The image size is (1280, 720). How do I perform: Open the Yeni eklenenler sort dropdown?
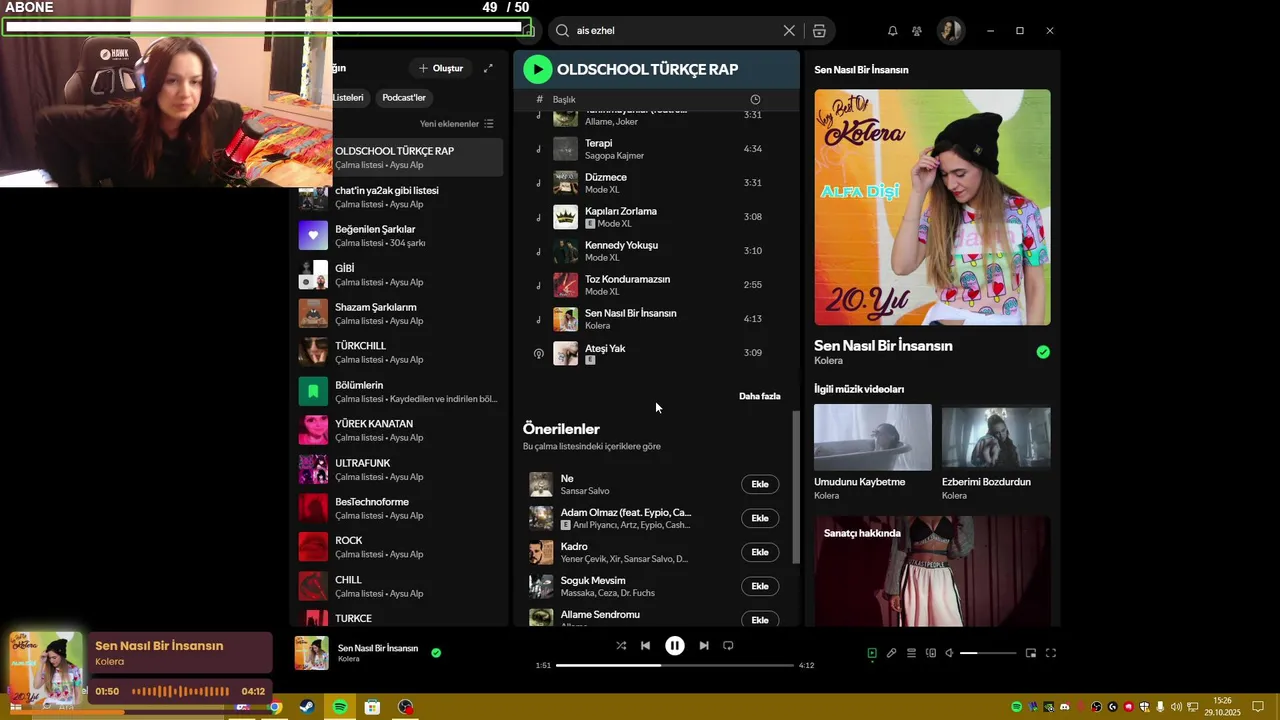(x=457, y=124)
